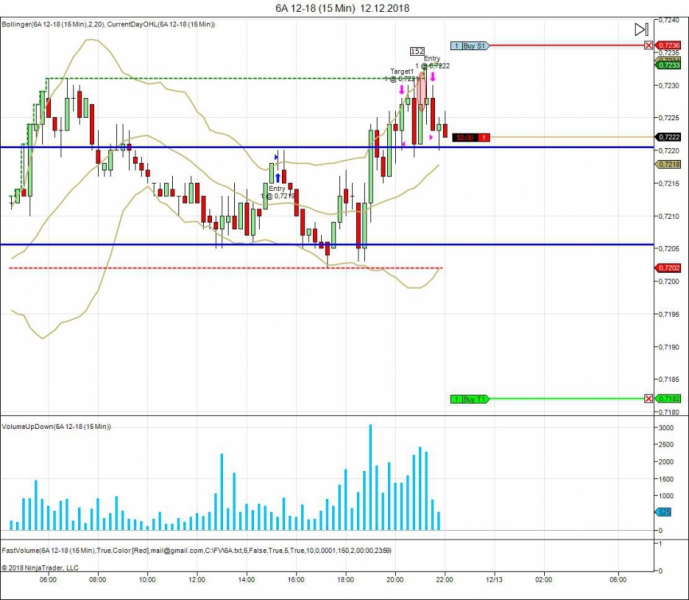The width and height of the screenshot is (689, 600).
Task: Click the blue volume value marker
Action: pyautogui.click(x=663, y=512)
